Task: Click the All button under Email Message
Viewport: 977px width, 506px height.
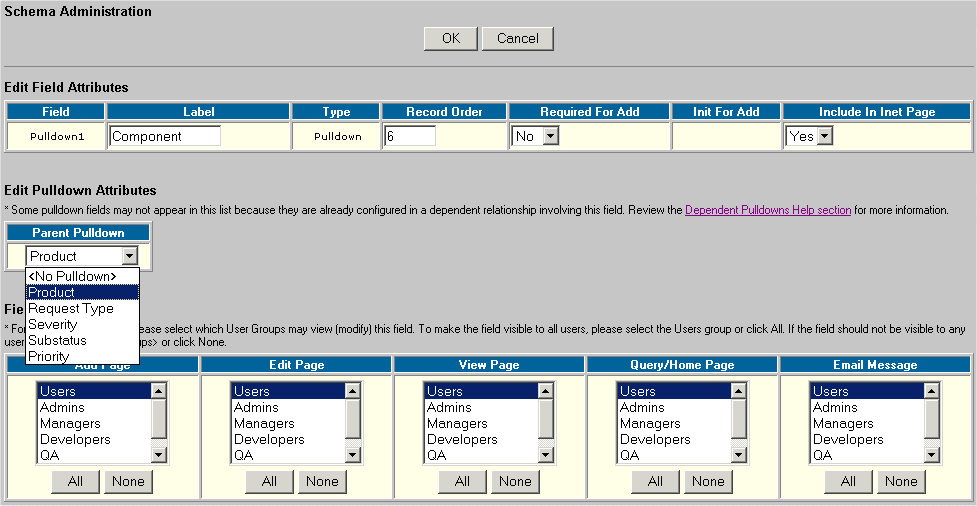Action: pos(848,481)
